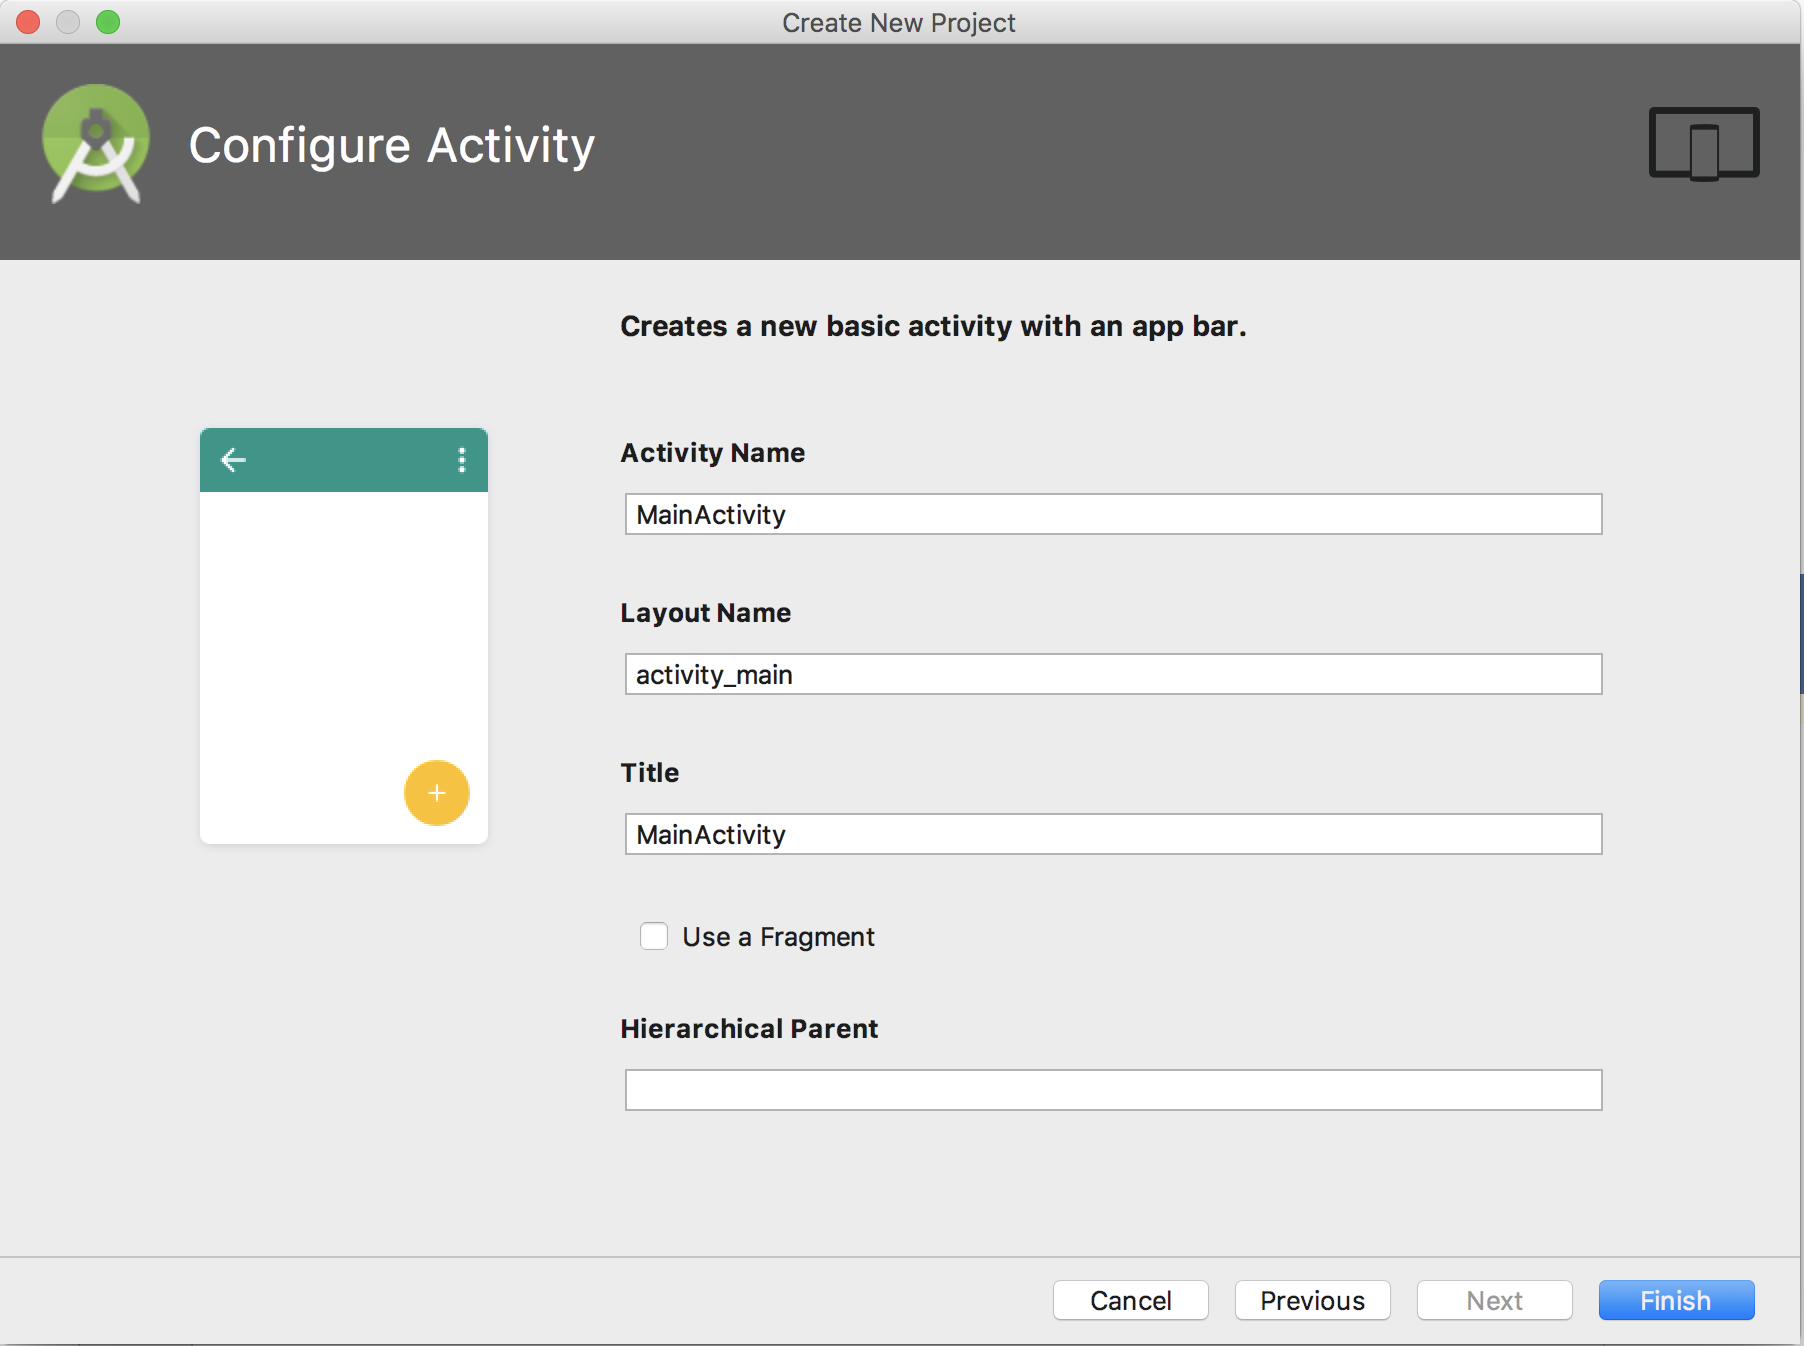Click the yellow floating plus button in preview
This screenshot has height=1346, width=1804.
pyautogui.click(x=437, y=793)
